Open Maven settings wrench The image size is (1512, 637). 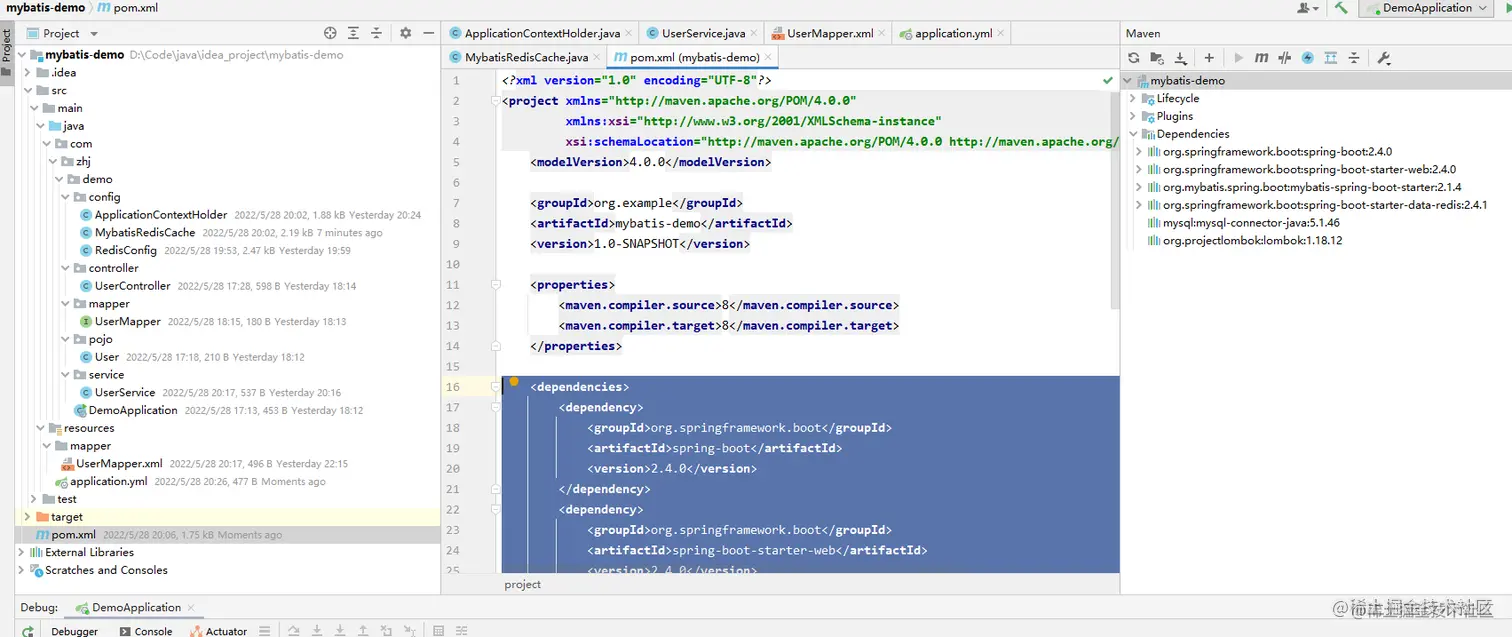click(x=1384, y=58)
